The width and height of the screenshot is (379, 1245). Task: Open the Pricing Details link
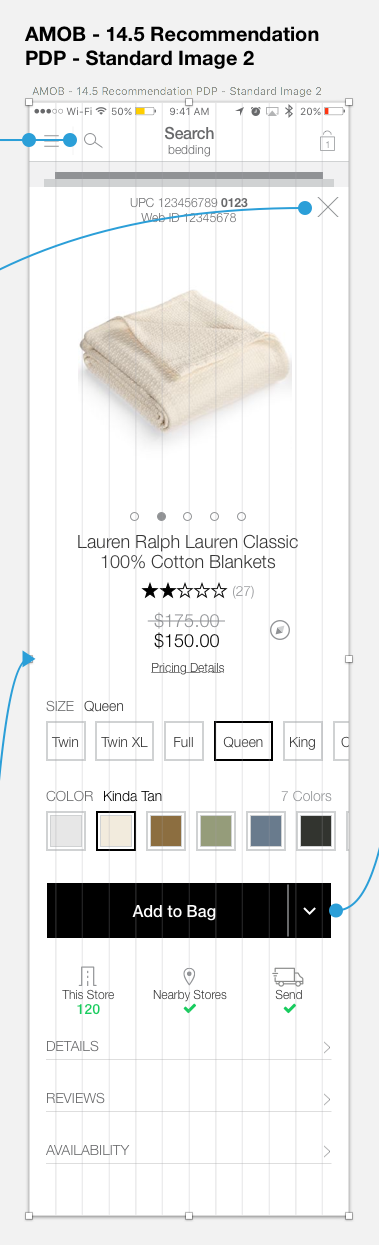tap(188, 668)
